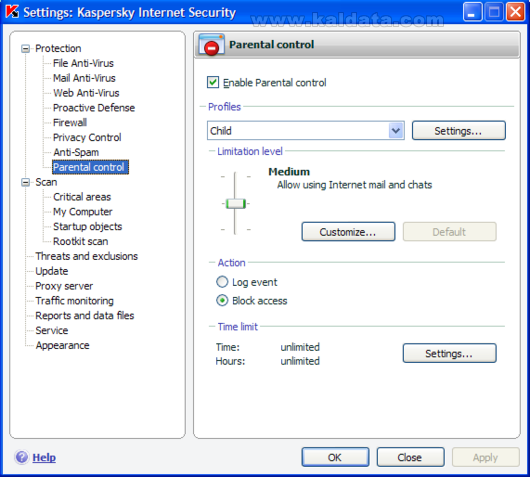Open Threats and exclusions
530x477 pixels.
[x=87, y=256]
